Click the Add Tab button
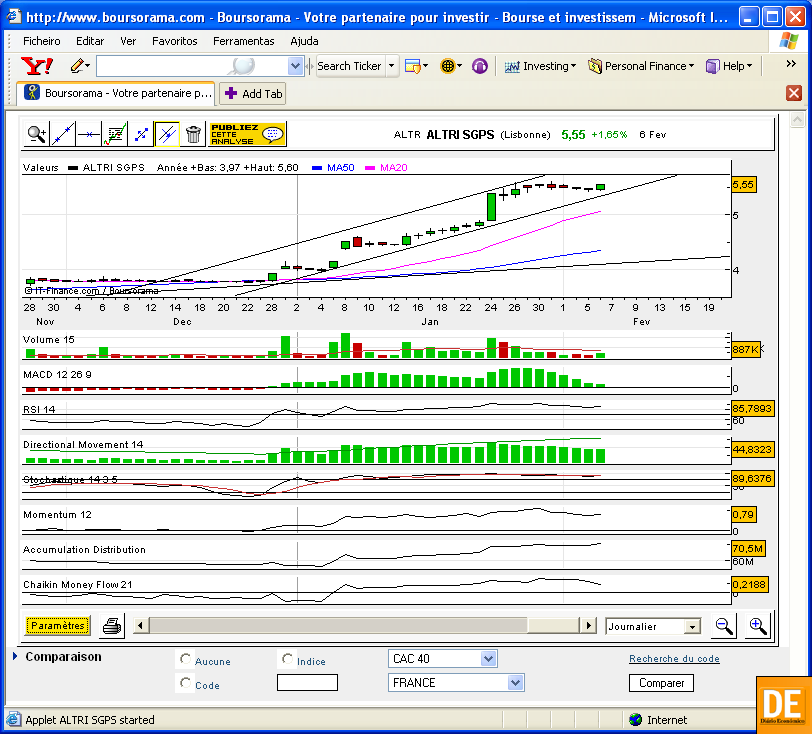The width and height of the screenshot is (812, 734). (253, 94)
